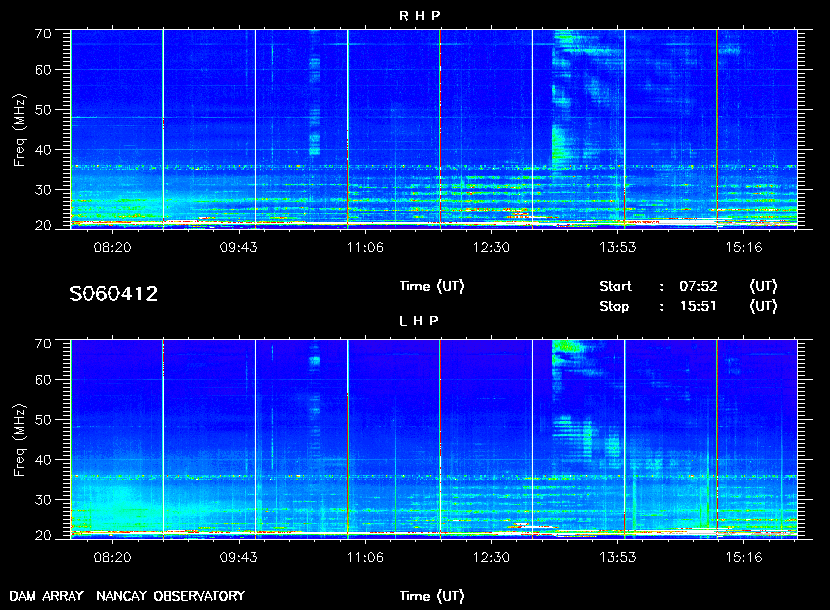Click the 13:53 time label under RHP plot

(618, 247)
